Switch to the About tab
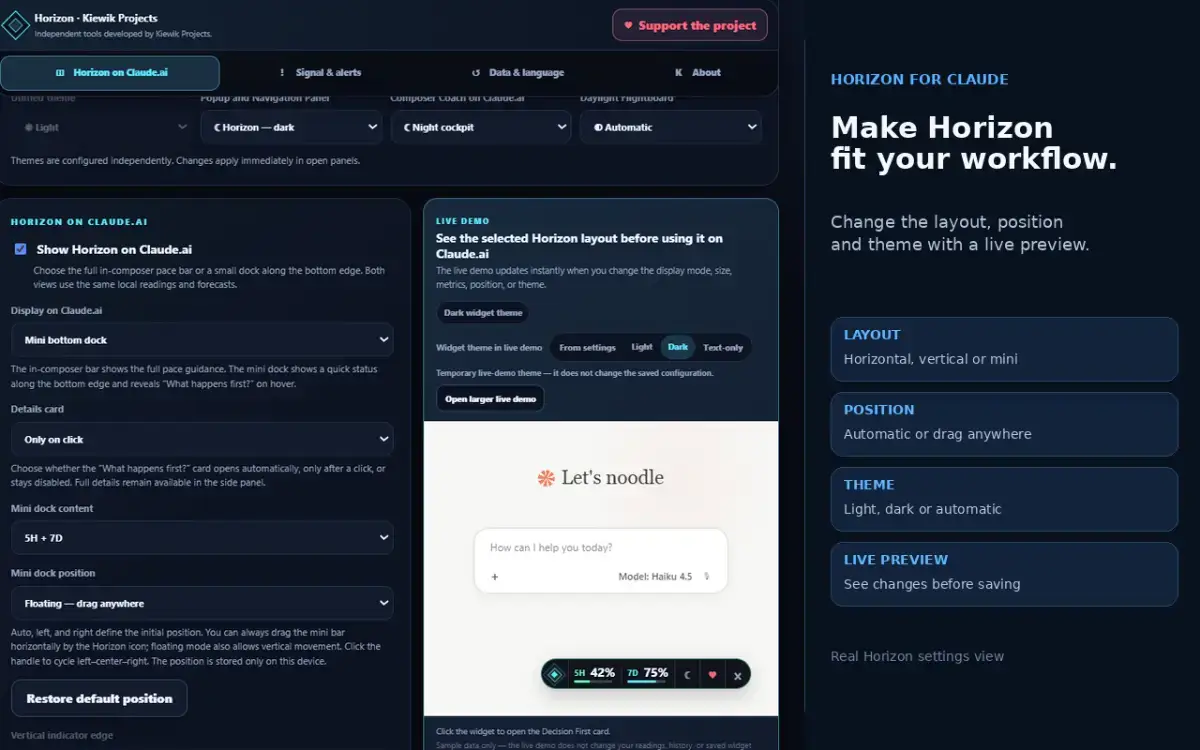 (698, 73)
